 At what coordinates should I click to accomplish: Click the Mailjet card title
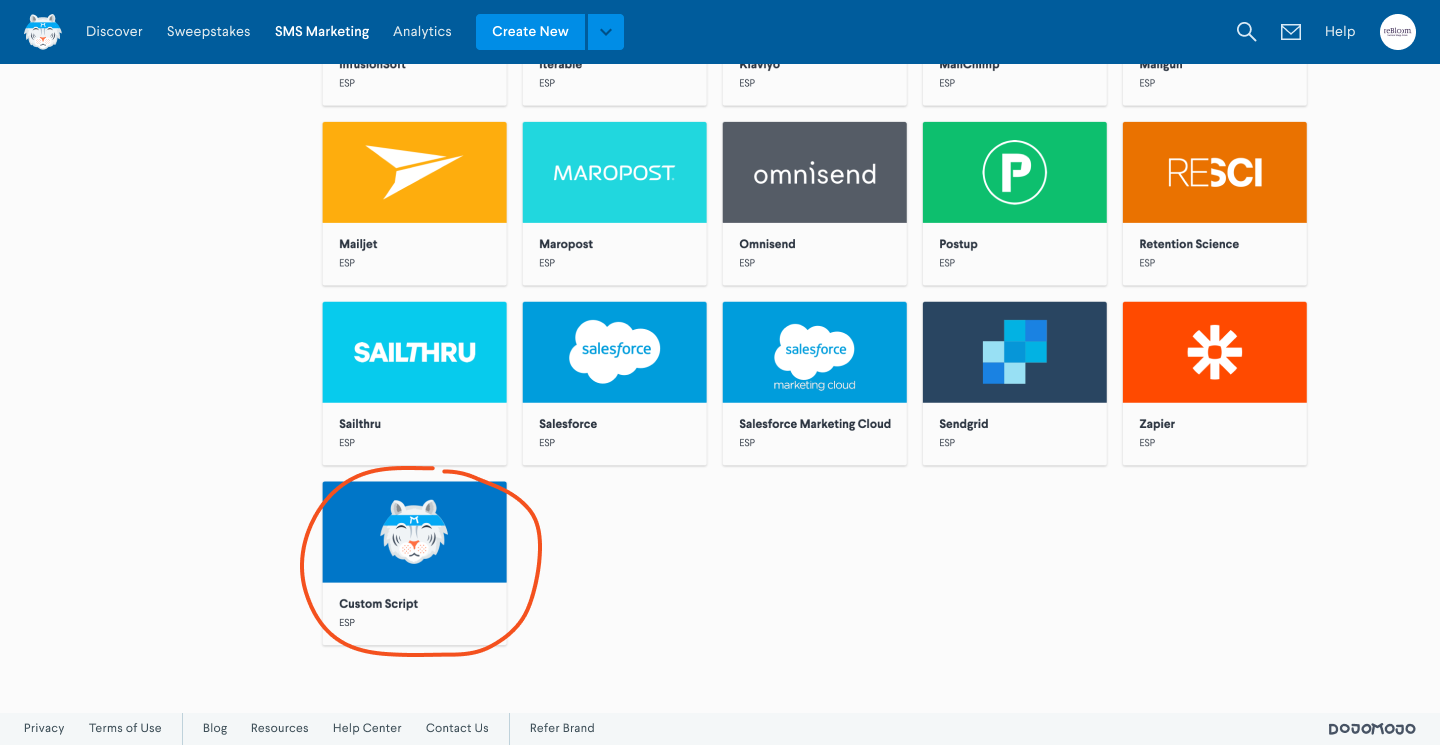pyautogui.click(x=358, y=244)
